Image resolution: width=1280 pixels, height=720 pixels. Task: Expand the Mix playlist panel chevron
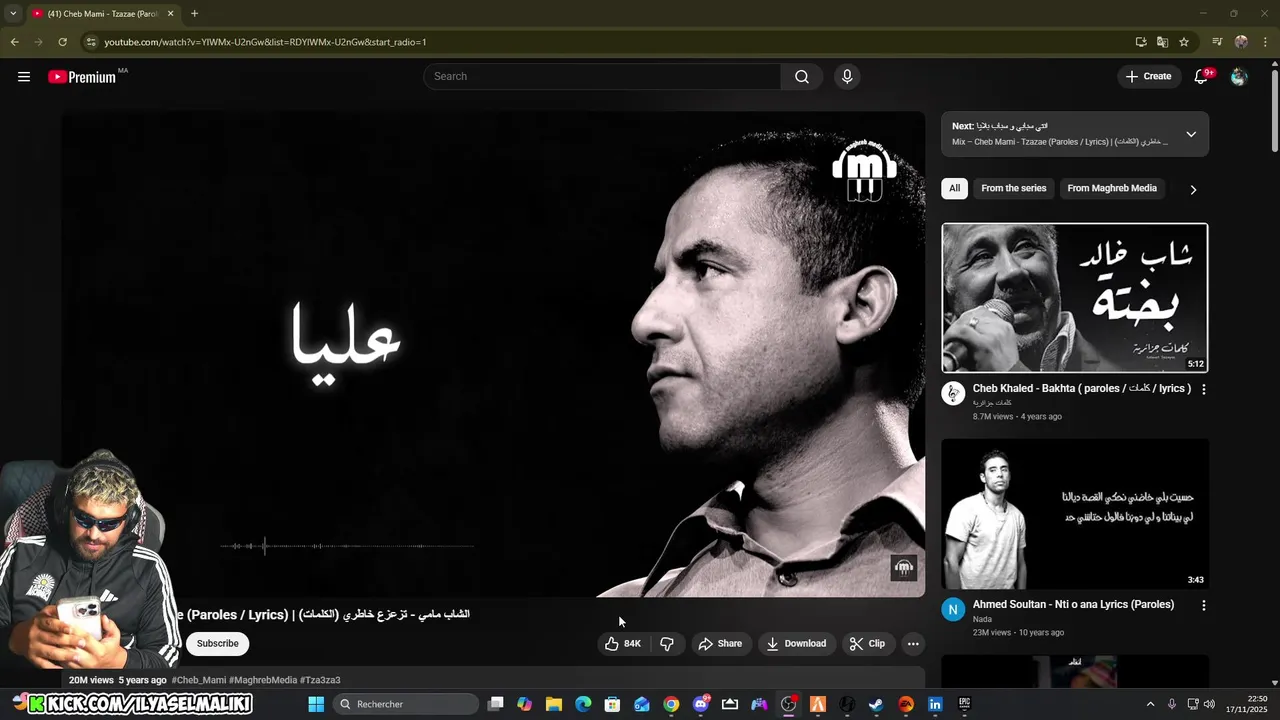[x=1191, y=134]
